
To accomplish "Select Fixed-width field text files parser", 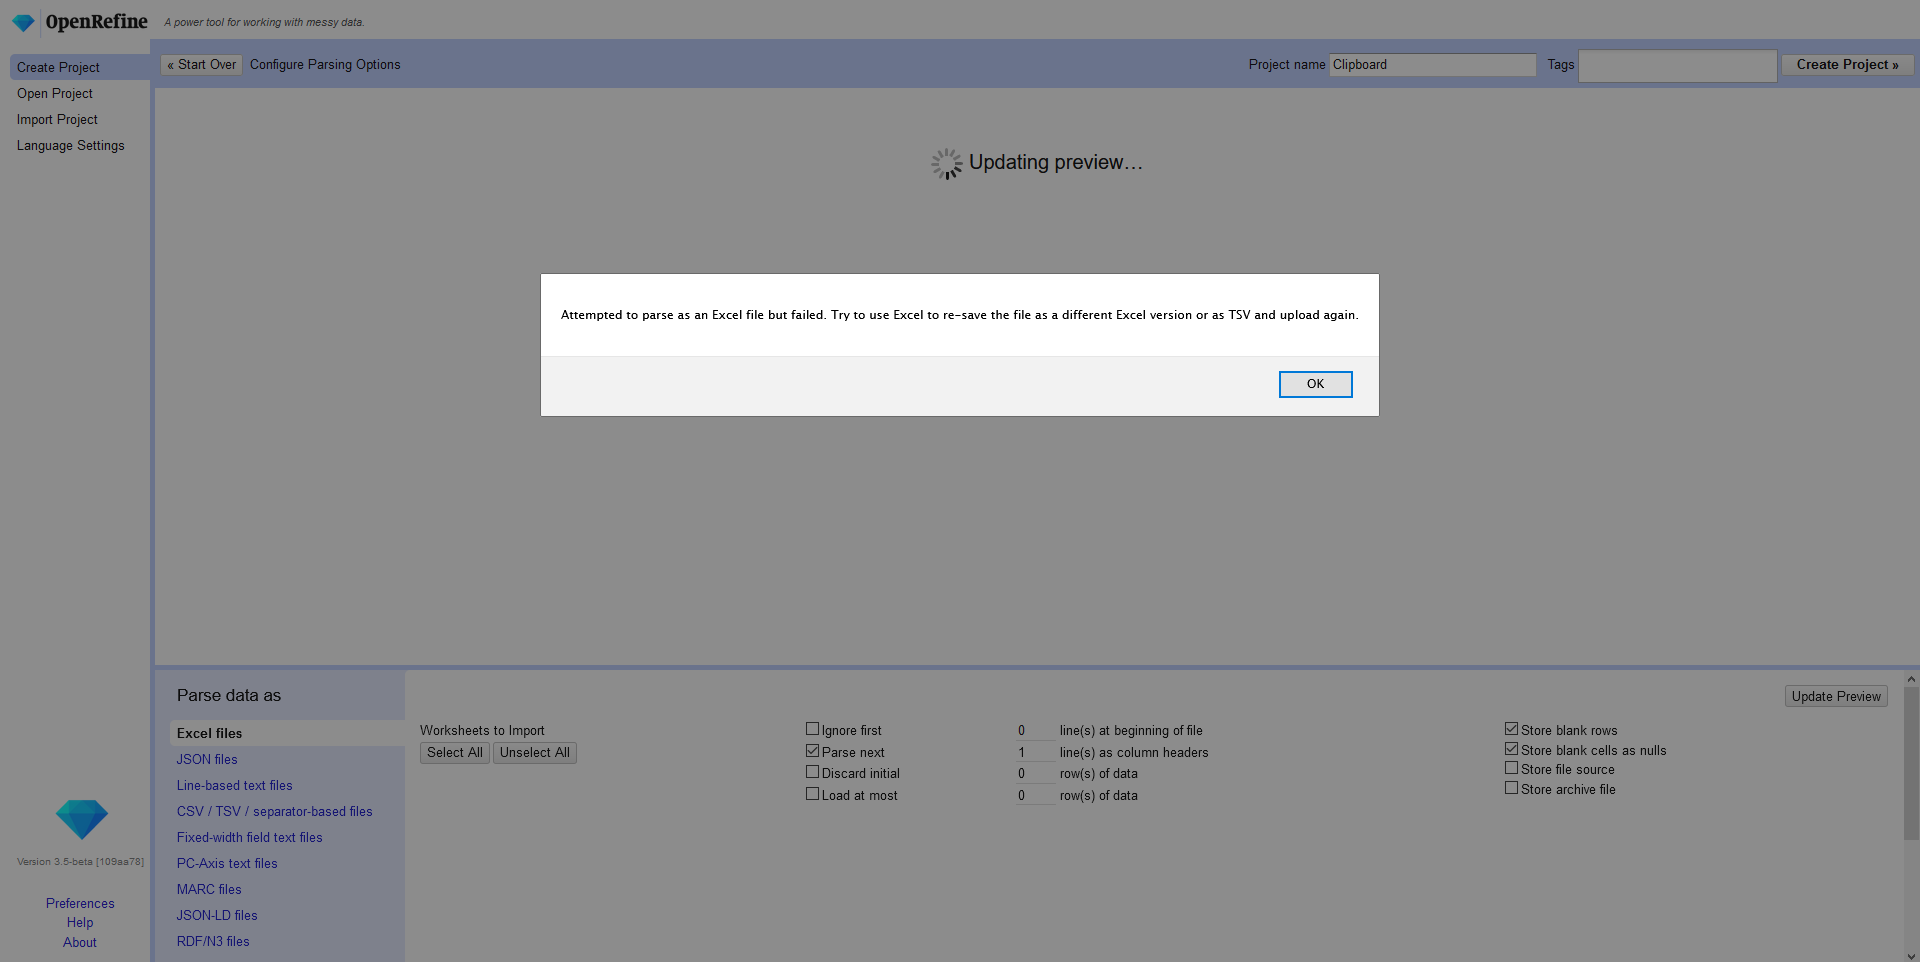I will [x=250, y=837].
